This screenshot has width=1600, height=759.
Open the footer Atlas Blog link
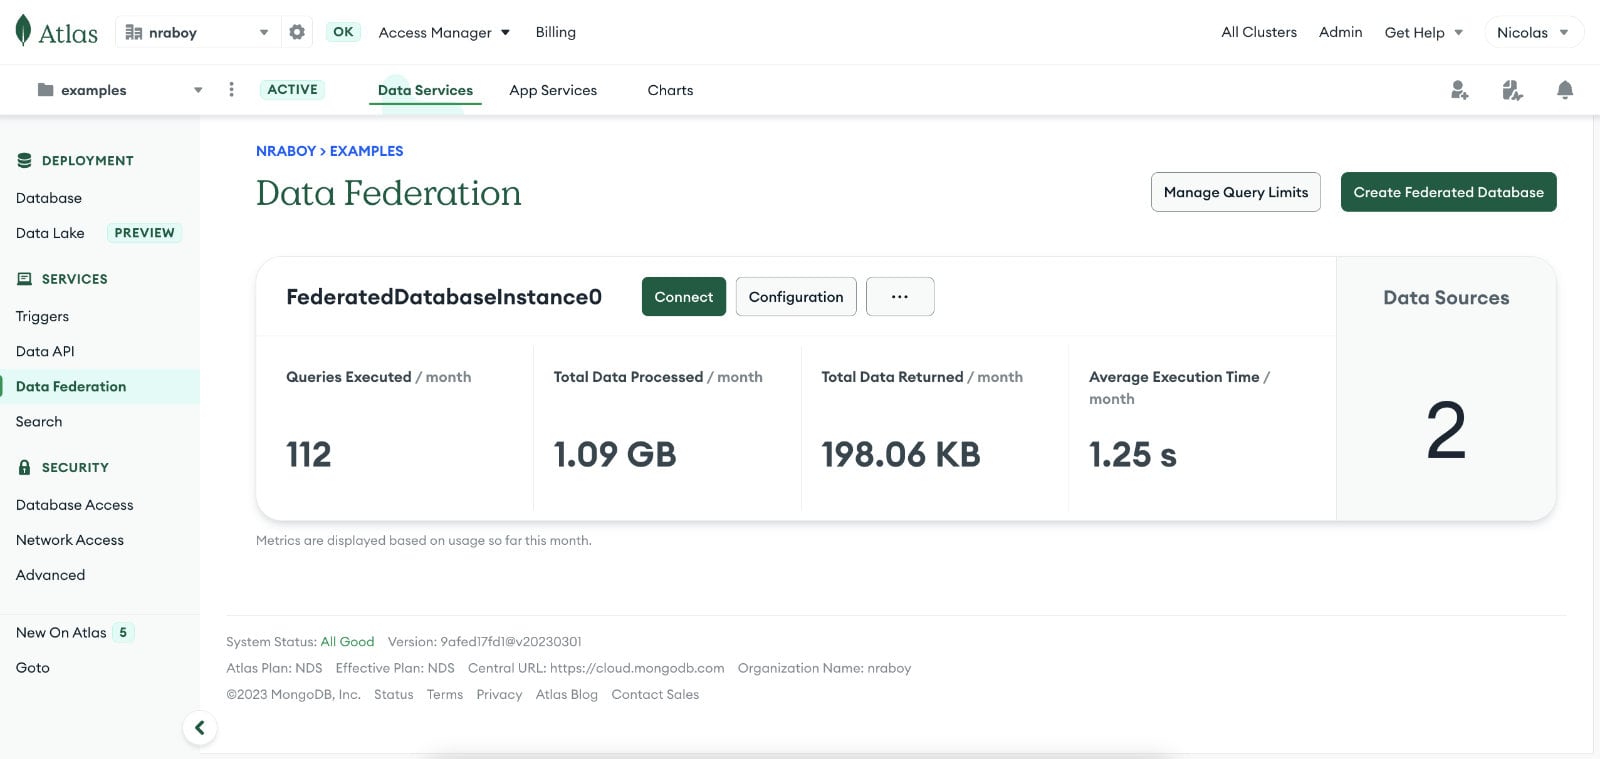(x=567, y=694)
